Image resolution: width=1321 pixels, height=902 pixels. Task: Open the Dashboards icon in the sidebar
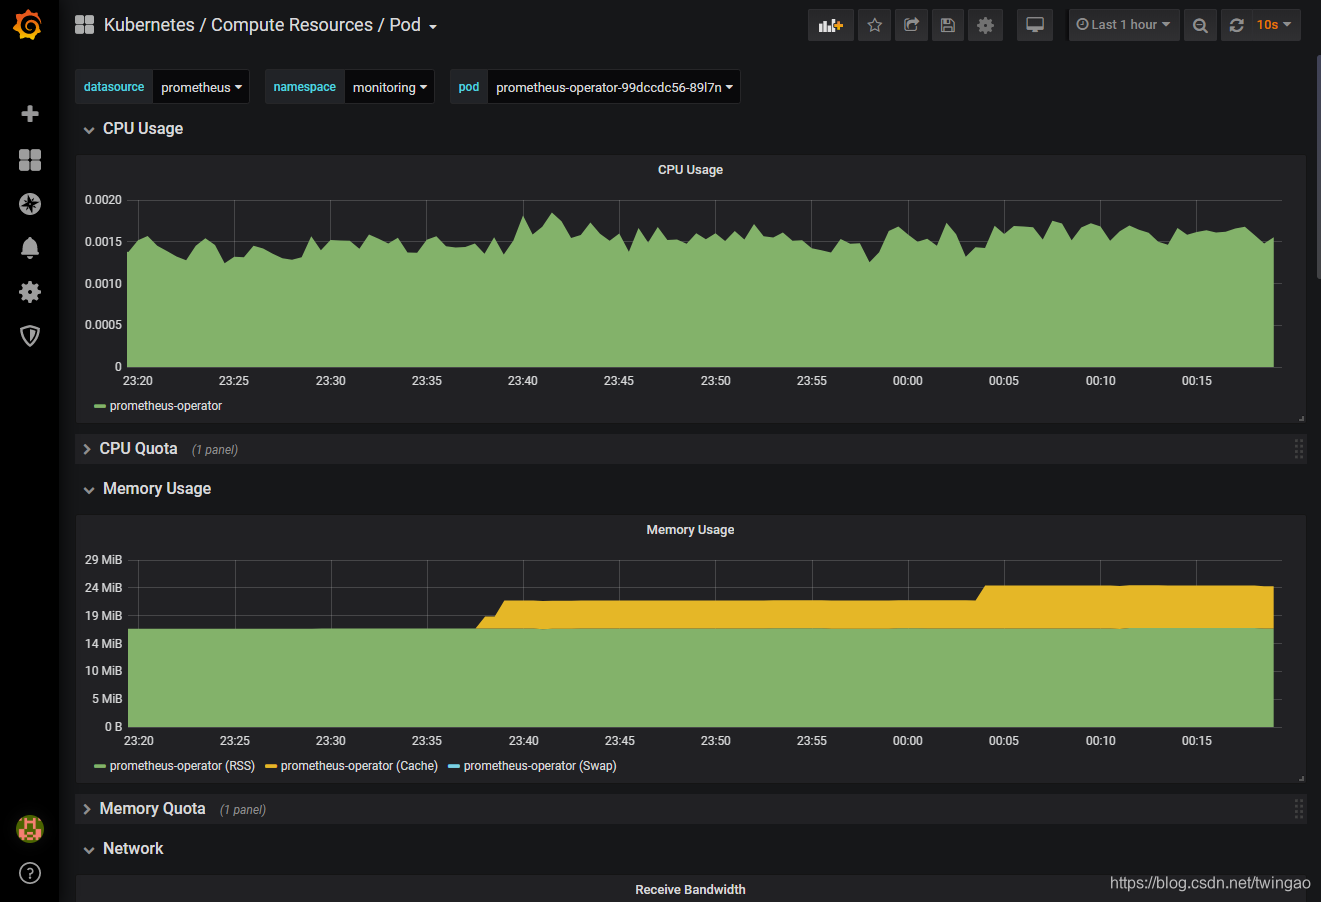click(x=30, y=160)
